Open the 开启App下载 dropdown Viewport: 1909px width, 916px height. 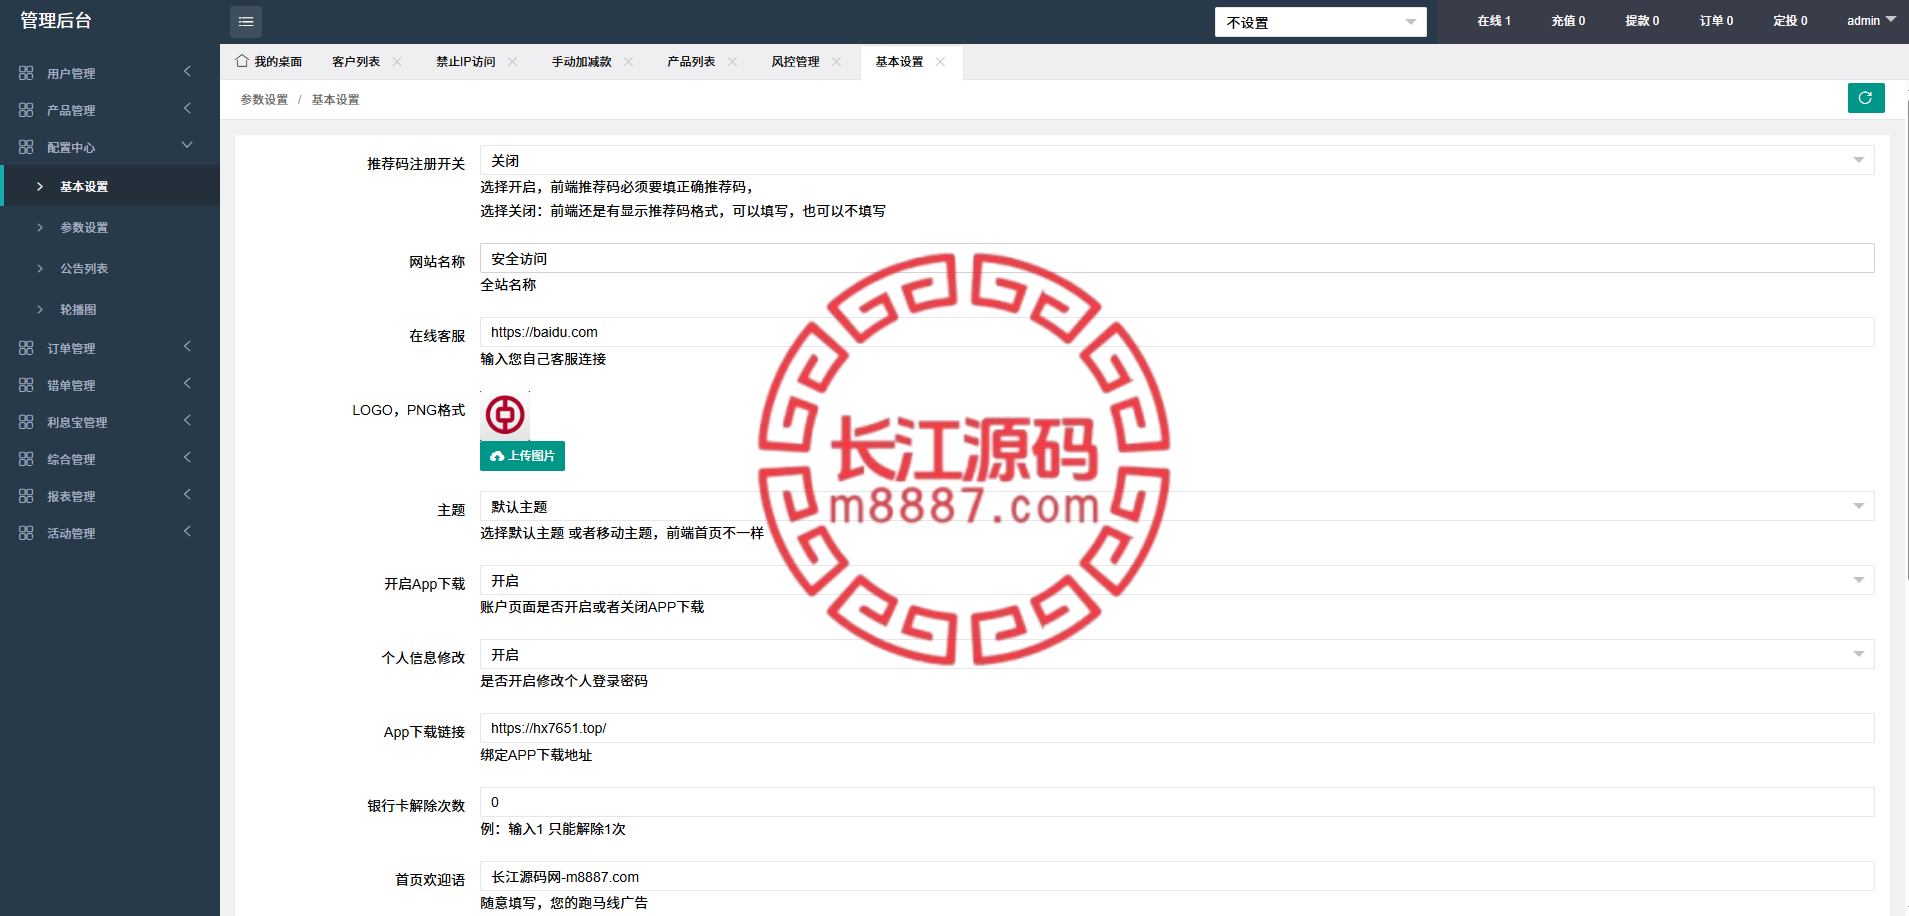(x=1177, y=580)
